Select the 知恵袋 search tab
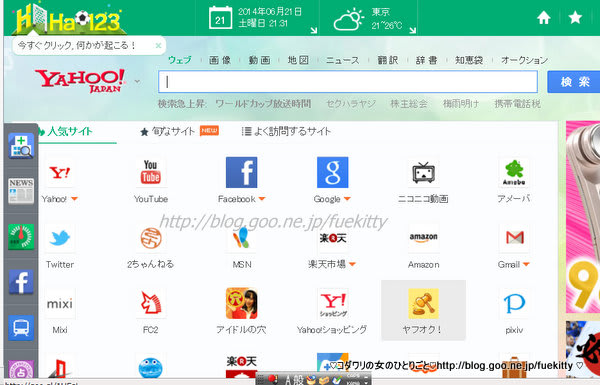The height and width of the screenshot is (385, 600). point(469,60)
